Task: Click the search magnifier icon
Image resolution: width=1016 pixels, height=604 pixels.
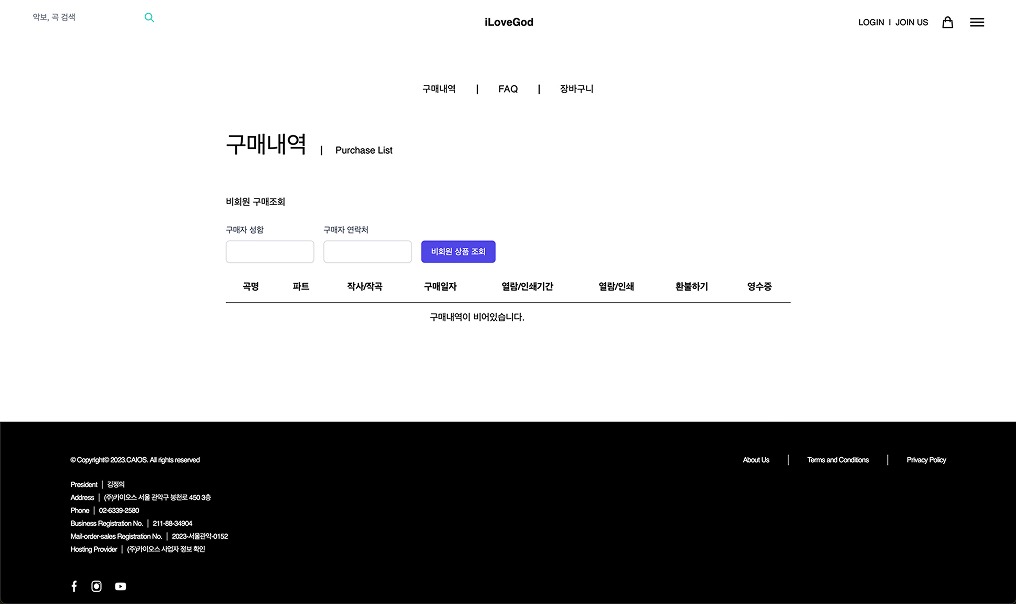Action: coord(149,18)
